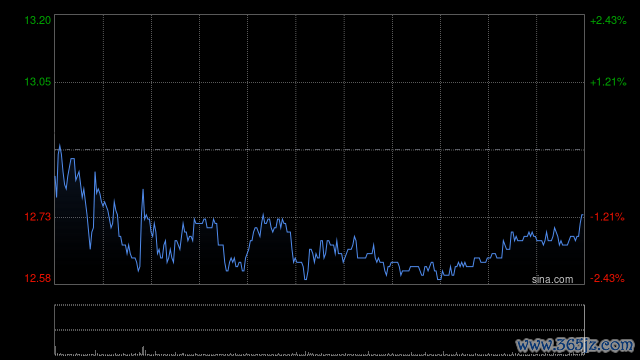Click the +2.43% percentage label

(x=608, y=20)
